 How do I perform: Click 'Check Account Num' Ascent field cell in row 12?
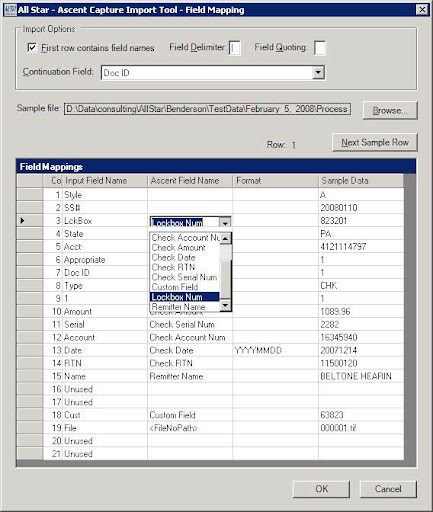[x=190, y=338]
